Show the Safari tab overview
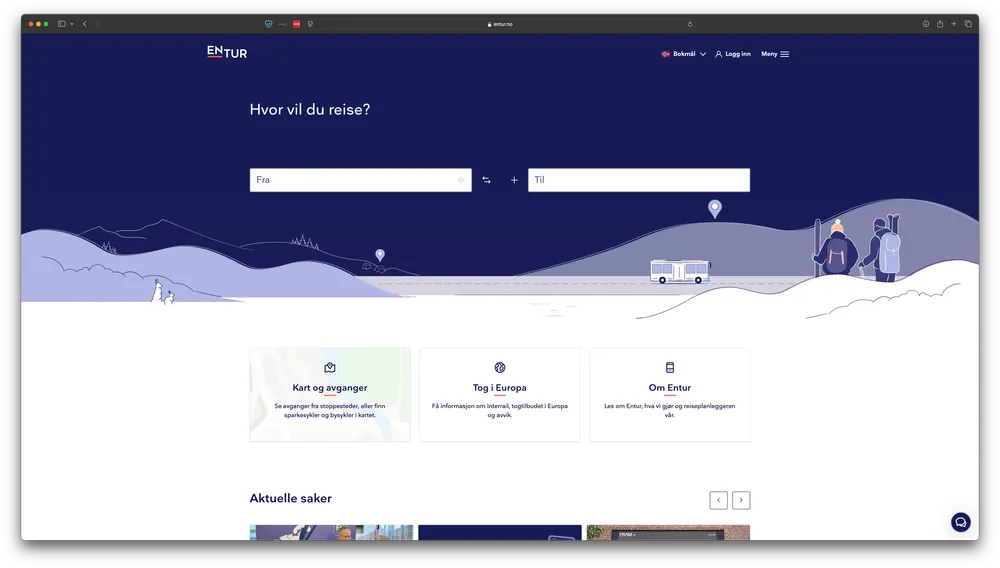This screenshot has height=568, width=1000. pyautogui.click(x=968, y=24)
